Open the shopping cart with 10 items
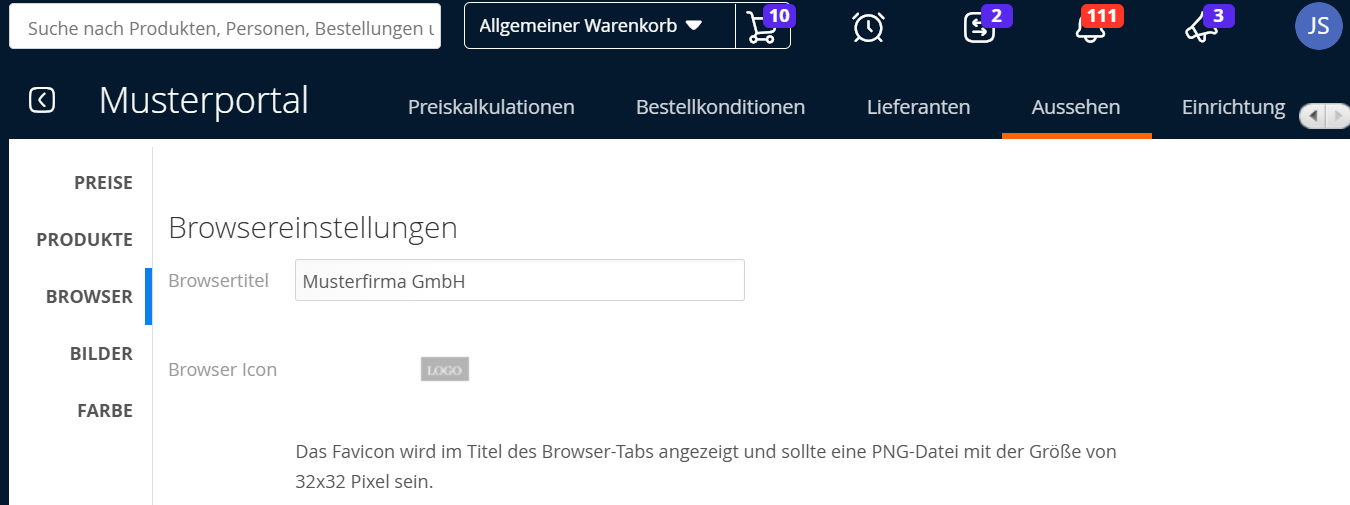The height and width of the screenshot is (505, 1350). [762, 27]
